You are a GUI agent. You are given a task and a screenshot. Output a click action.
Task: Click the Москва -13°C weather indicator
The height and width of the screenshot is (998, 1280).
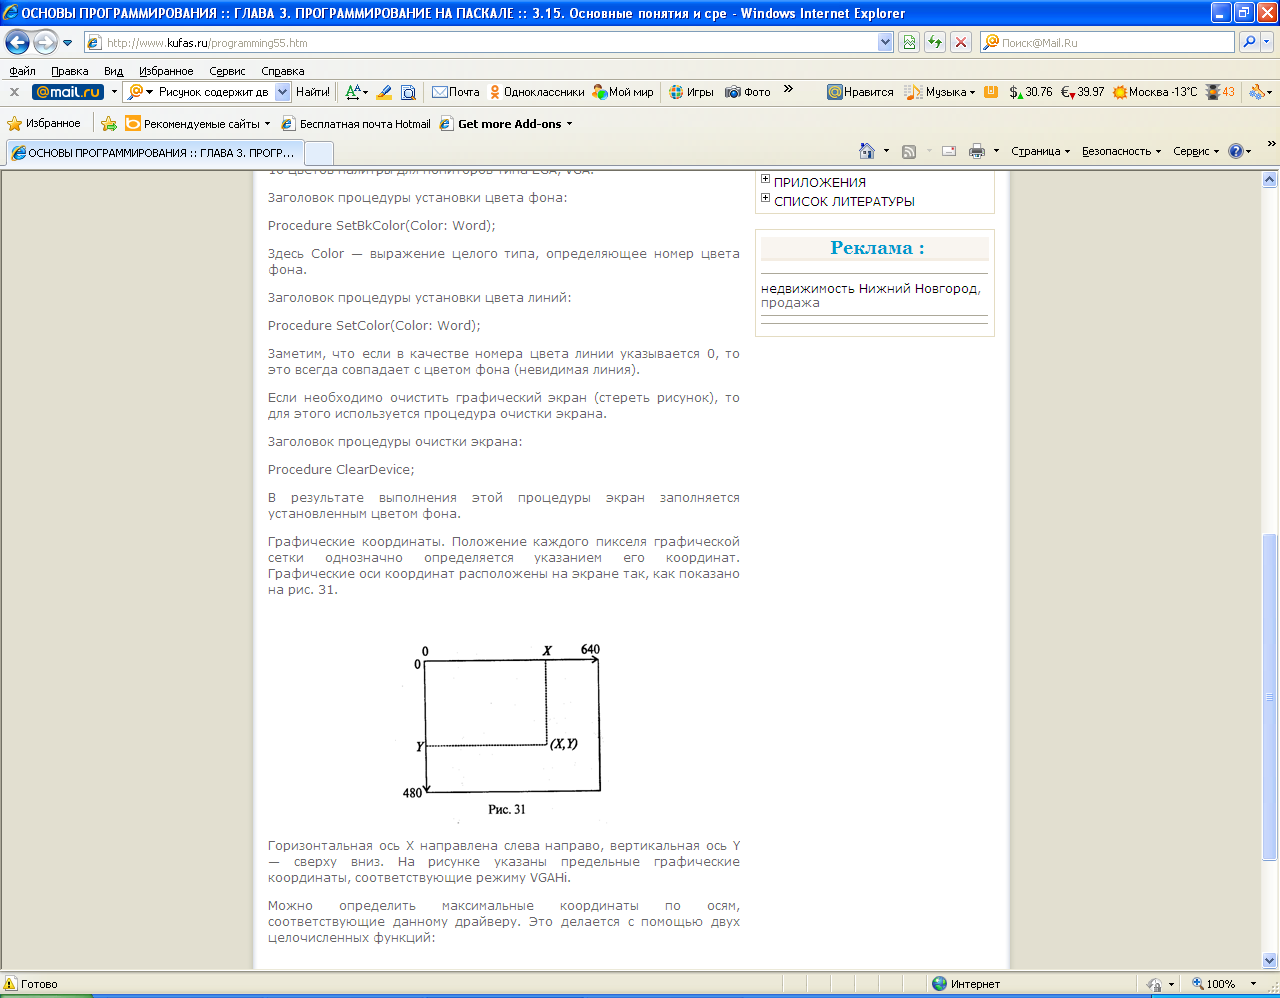click(1154, 92)
